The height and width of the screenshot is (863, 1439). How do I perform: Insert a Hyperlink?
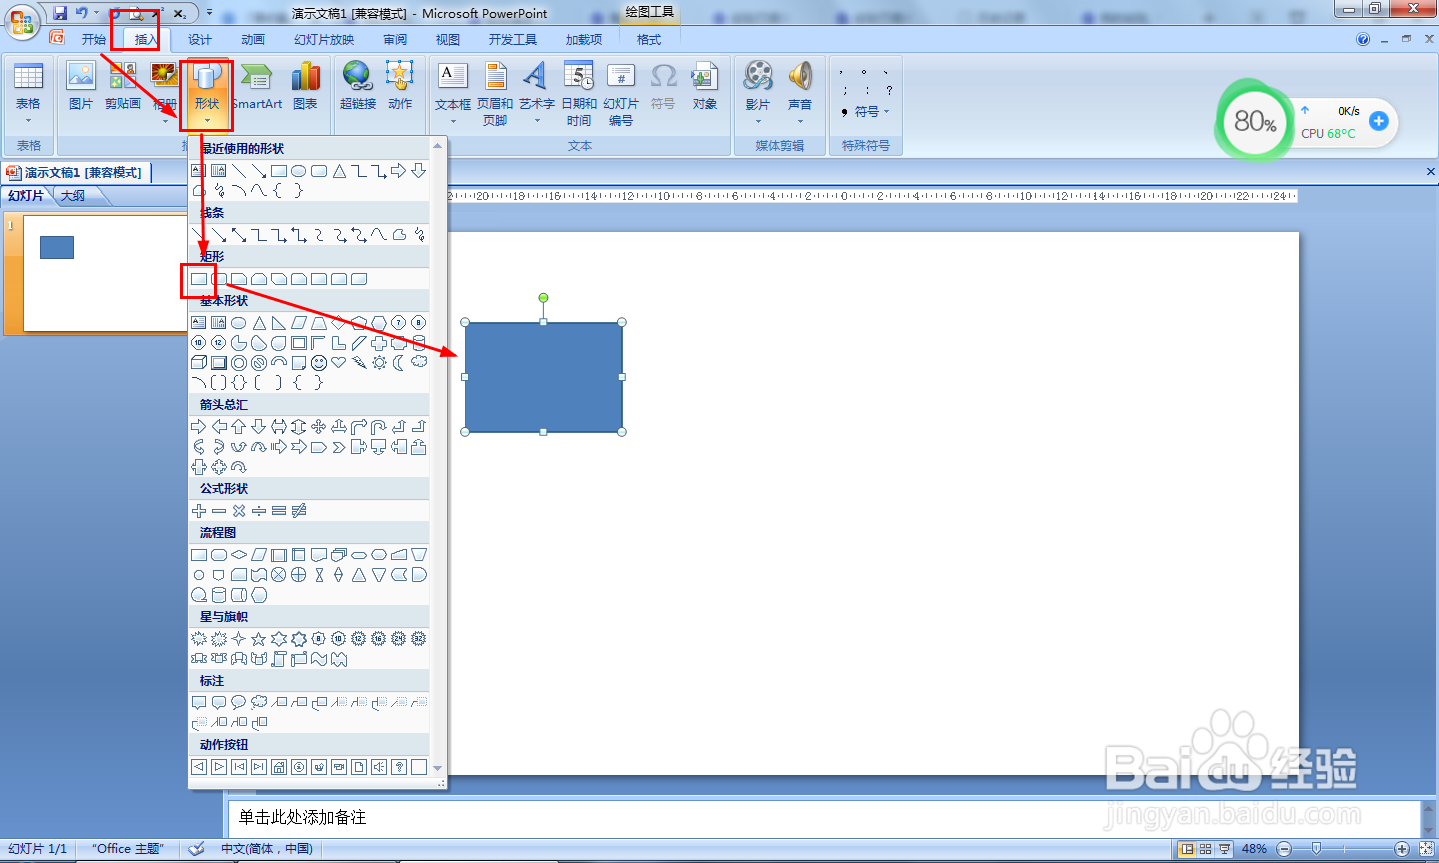[357, 86]
